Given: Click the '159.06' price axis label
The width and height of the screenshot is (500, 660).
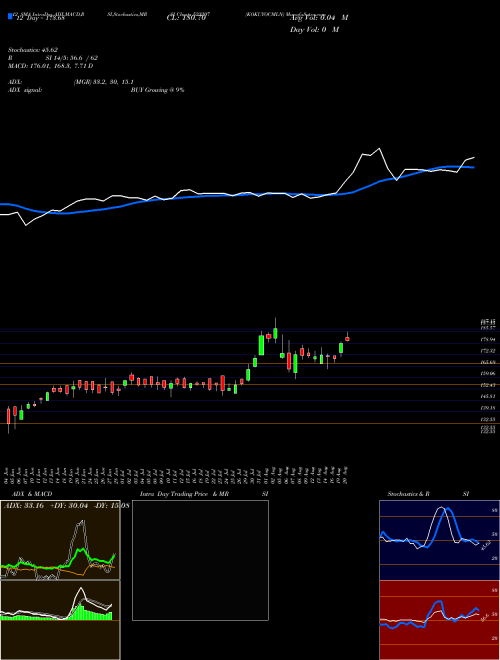Looking at the screenshot, I should (487, 374).
